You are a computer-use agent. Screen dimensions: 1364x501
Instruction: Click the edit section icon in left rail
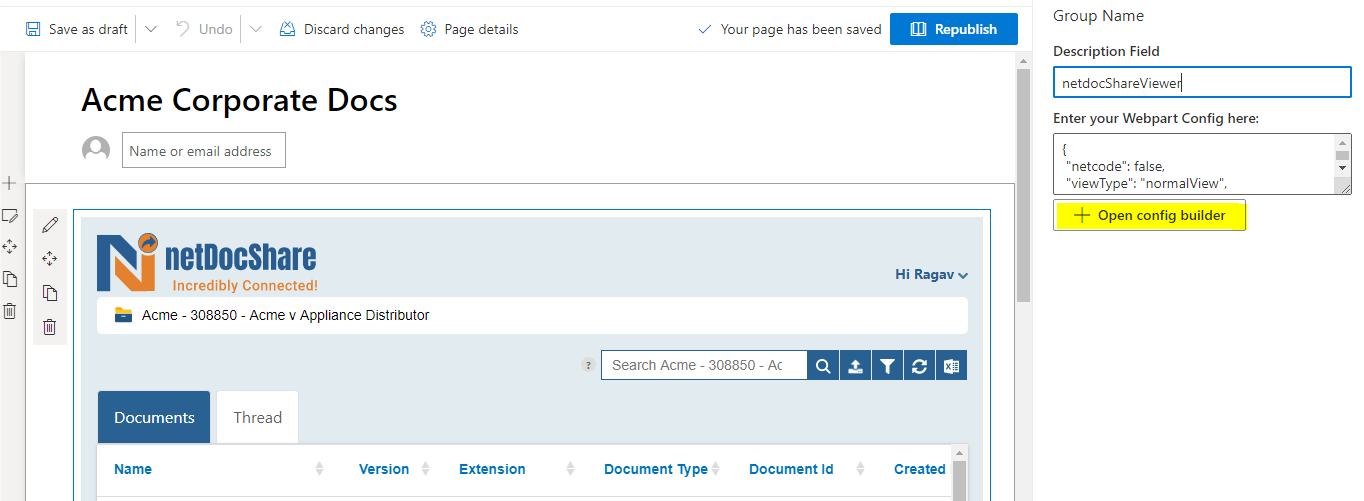[x=10, y=215]
